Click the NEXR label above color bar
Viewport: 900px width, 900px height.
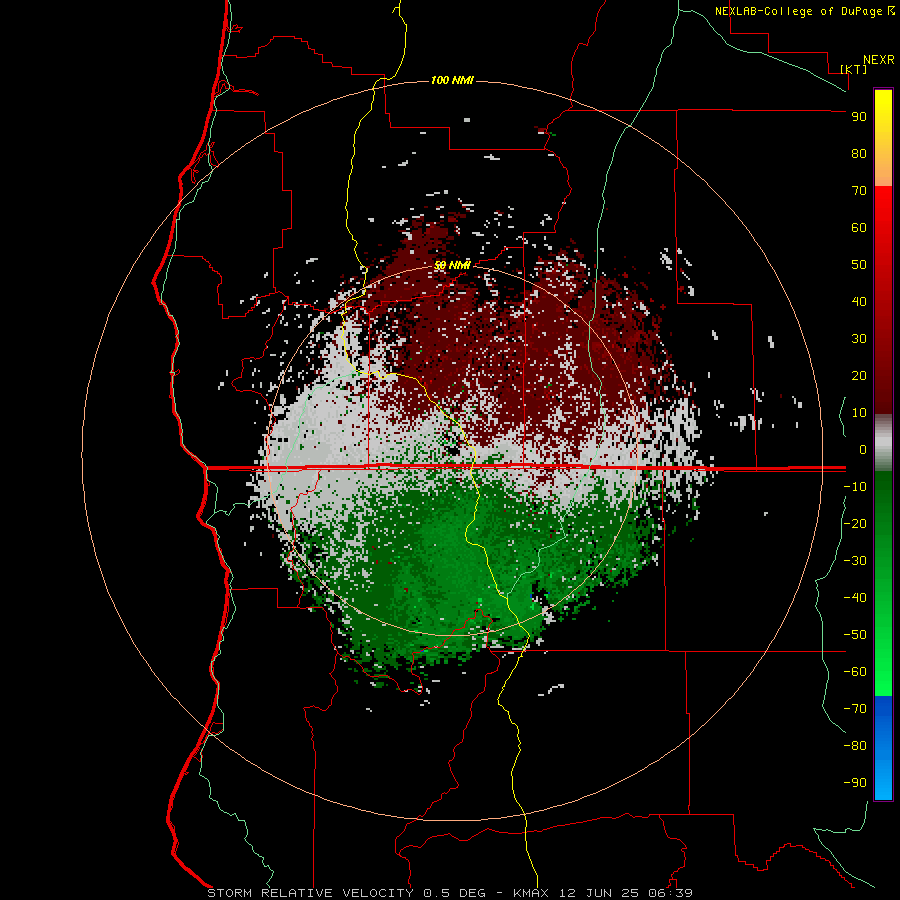click(x=879, y=60)
